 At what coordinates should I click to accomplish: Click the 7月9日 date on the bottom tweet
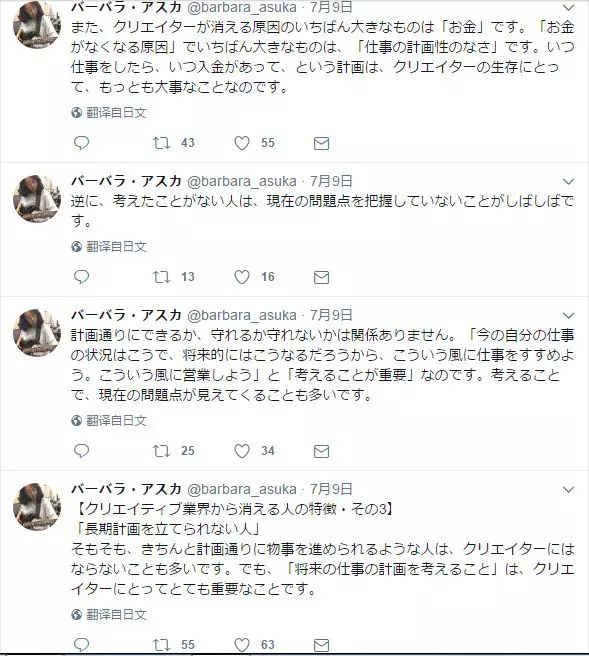point(331,489)
